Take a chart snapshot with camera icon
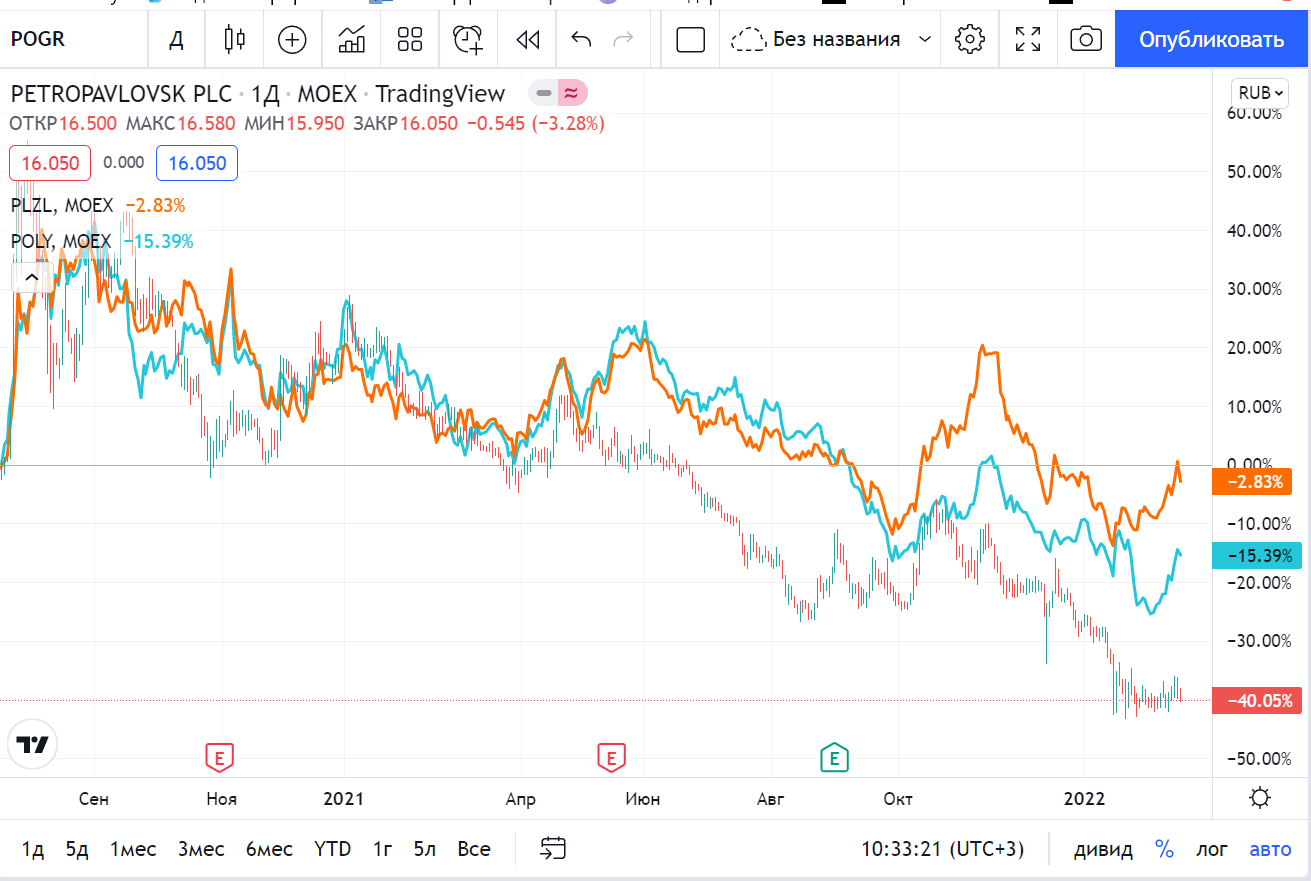 1085,39
